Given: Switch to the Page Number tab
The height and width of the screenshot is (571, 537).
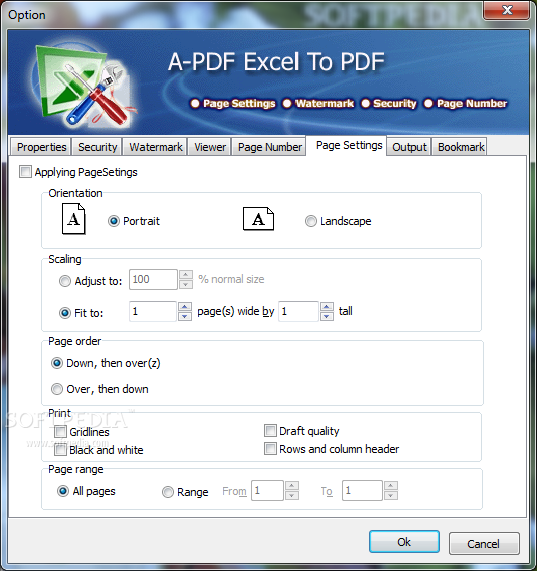Looking at the screenshot, I should (269, 147).
